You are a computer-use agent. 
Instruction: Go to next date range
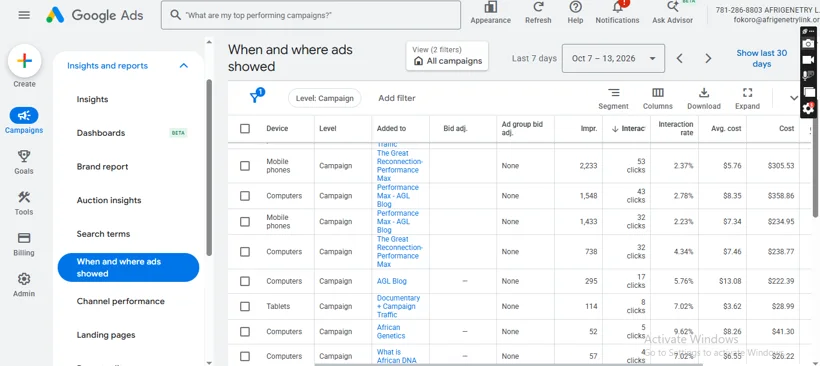(708, 58)
